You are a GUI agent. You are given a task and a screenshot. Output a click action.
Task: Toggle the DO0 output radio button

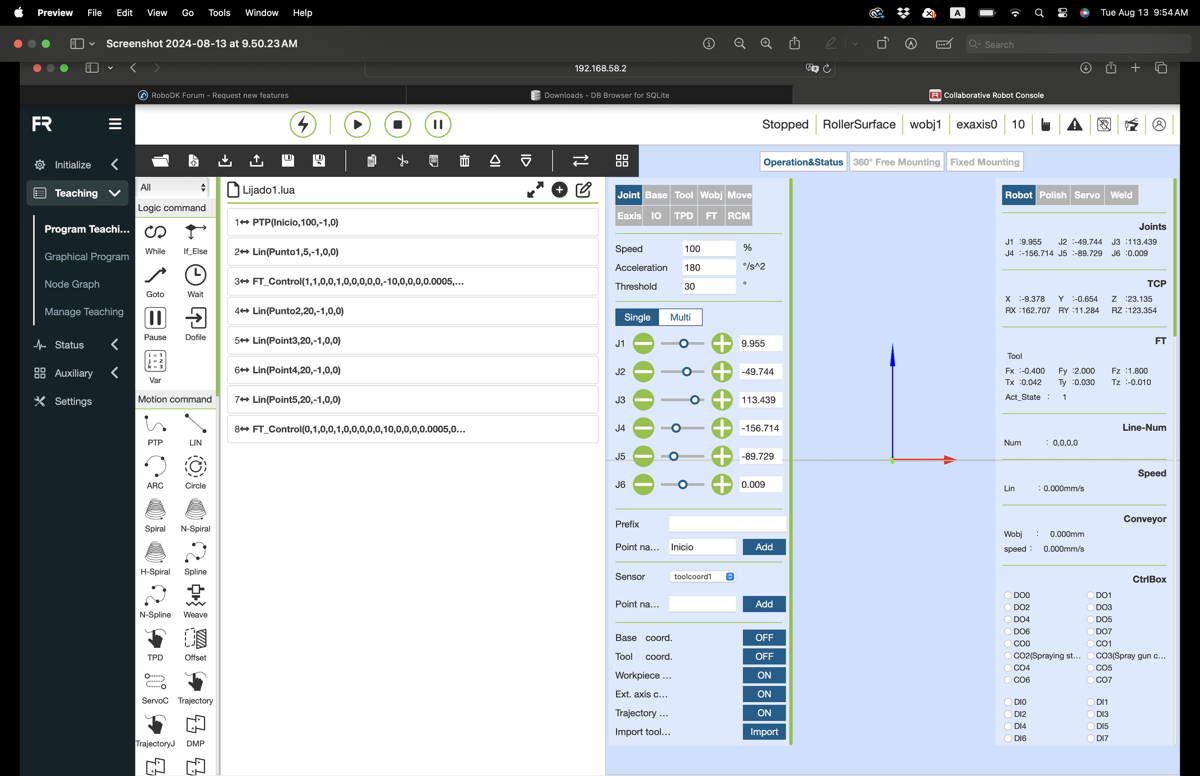point(1008,595)
